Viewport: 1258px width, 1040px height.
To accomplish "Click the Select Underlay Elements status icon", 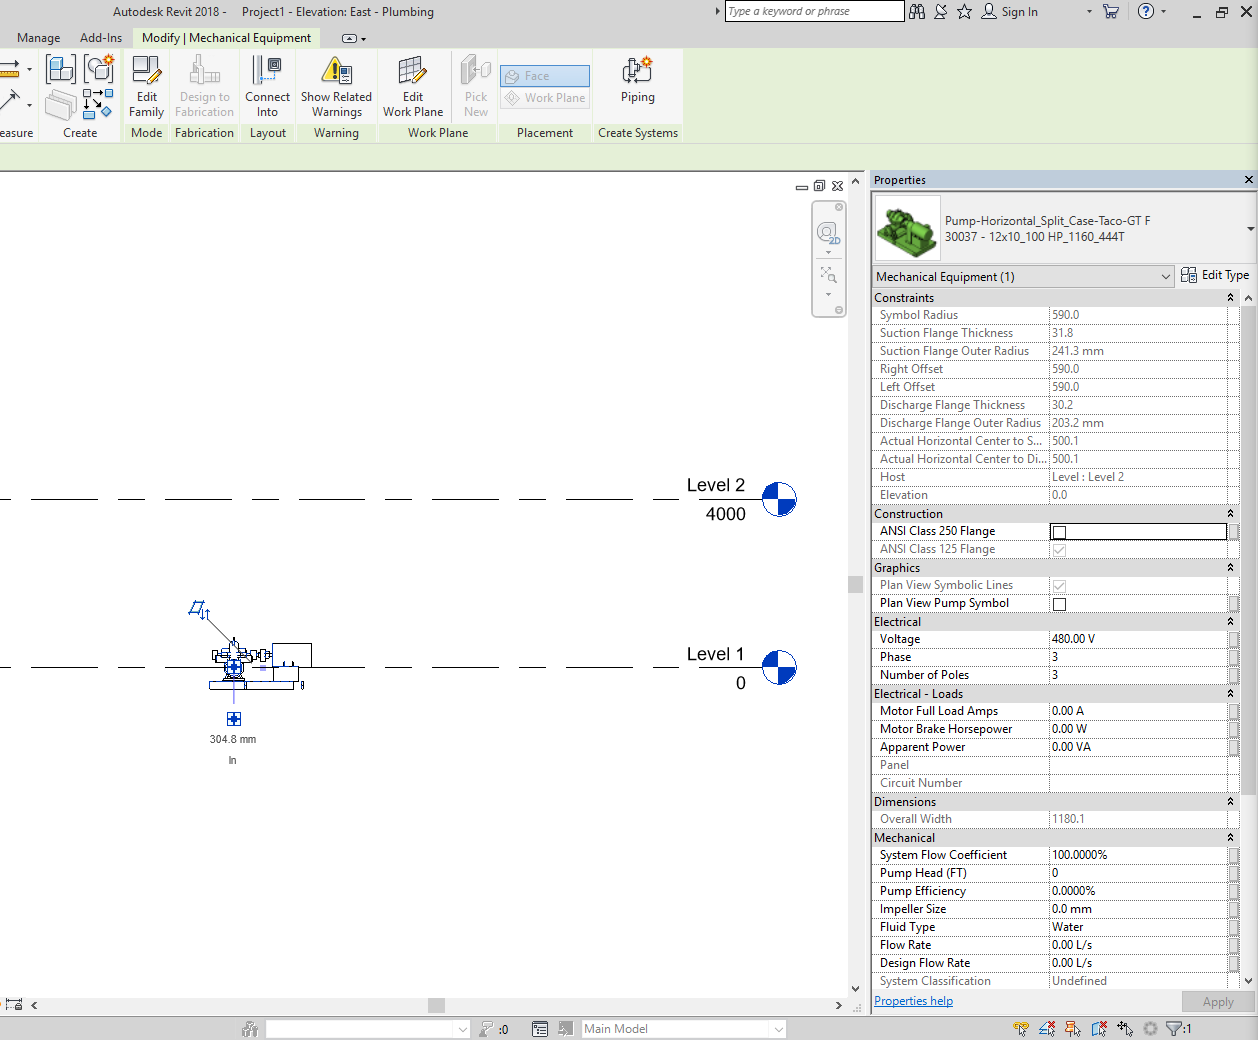I will 1047,1028.
